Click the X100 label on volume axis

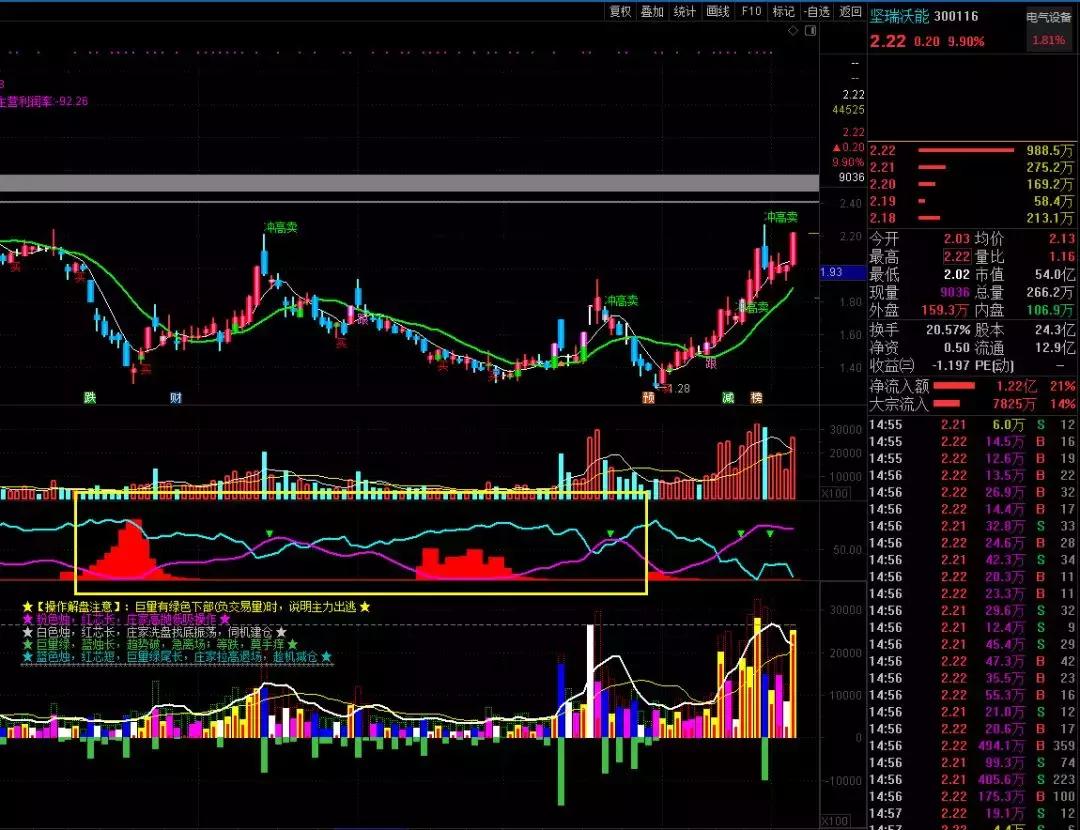click(835, 493)
